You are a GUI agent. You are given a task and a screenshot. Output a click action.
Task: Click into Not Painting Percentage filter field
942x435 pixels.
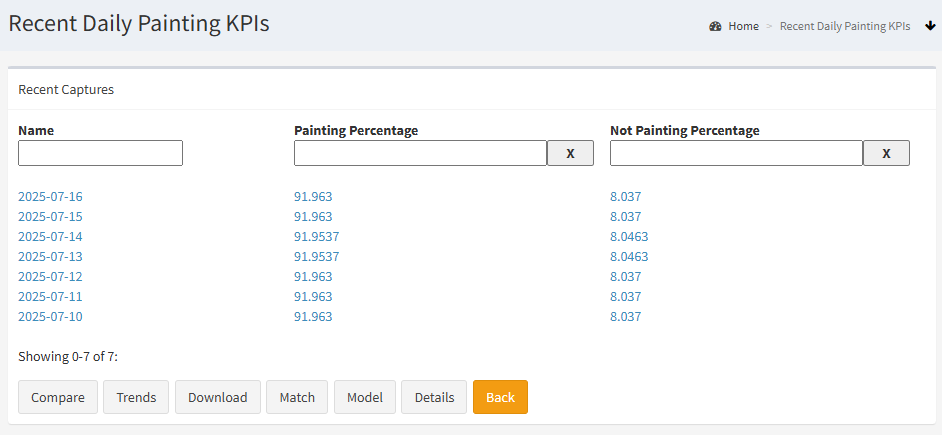pos(737,153)
